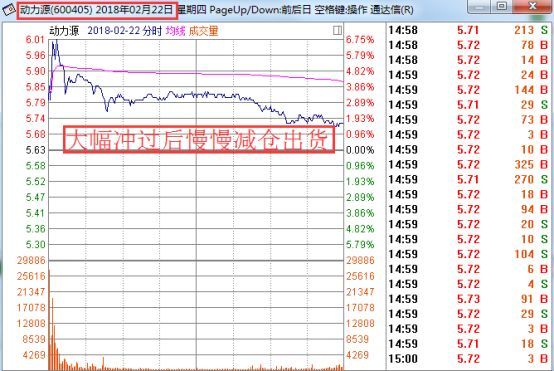
Task: Minimize the stock window
Action: pyautogui.click(x=480, y=6)
